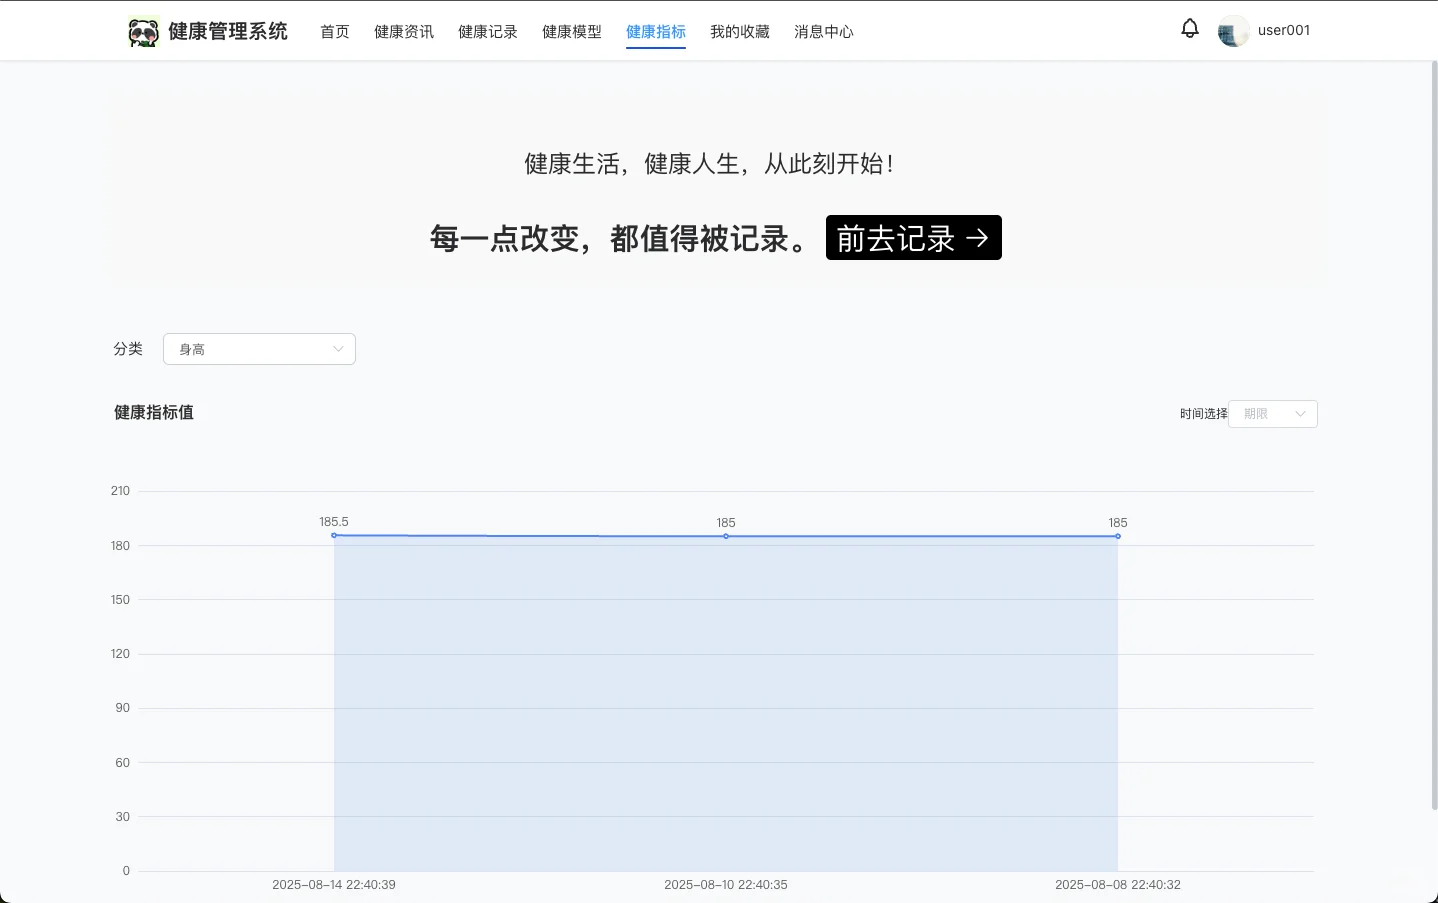
Task: Expand the 期限 dropdown chevron arrow
Action: click(x=1300, y=413)
